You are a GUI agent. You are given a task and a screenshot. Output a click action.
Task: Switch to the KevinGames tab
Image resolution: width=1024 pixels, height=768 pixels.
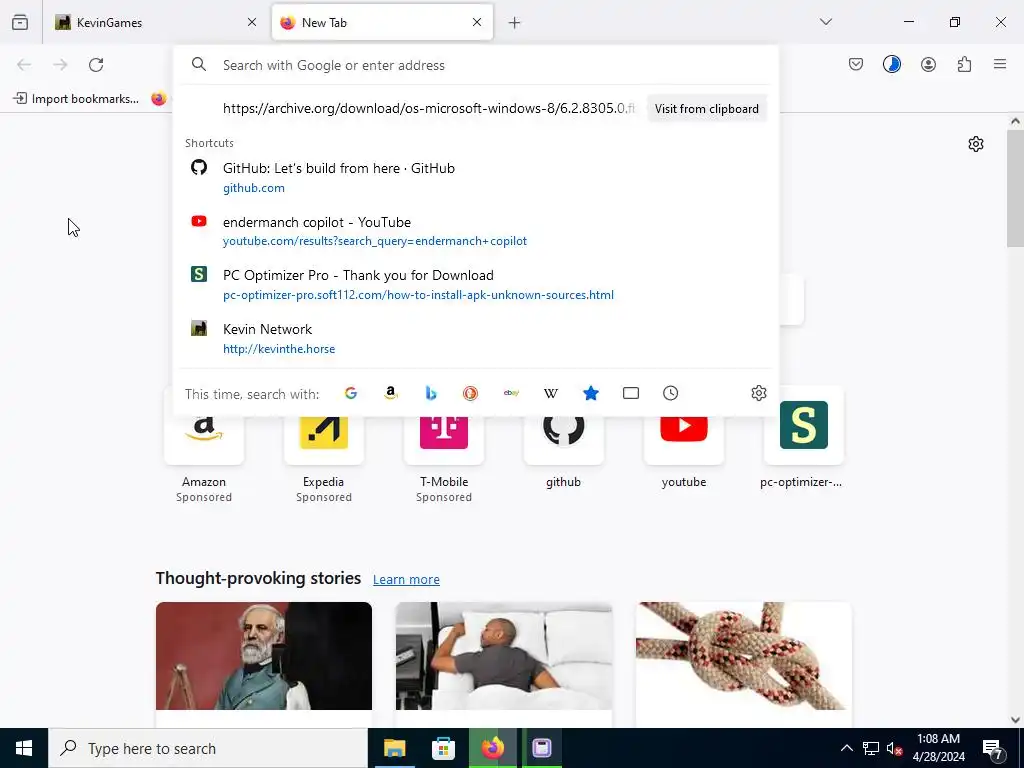pyautogui.click(x=155, y=22)
